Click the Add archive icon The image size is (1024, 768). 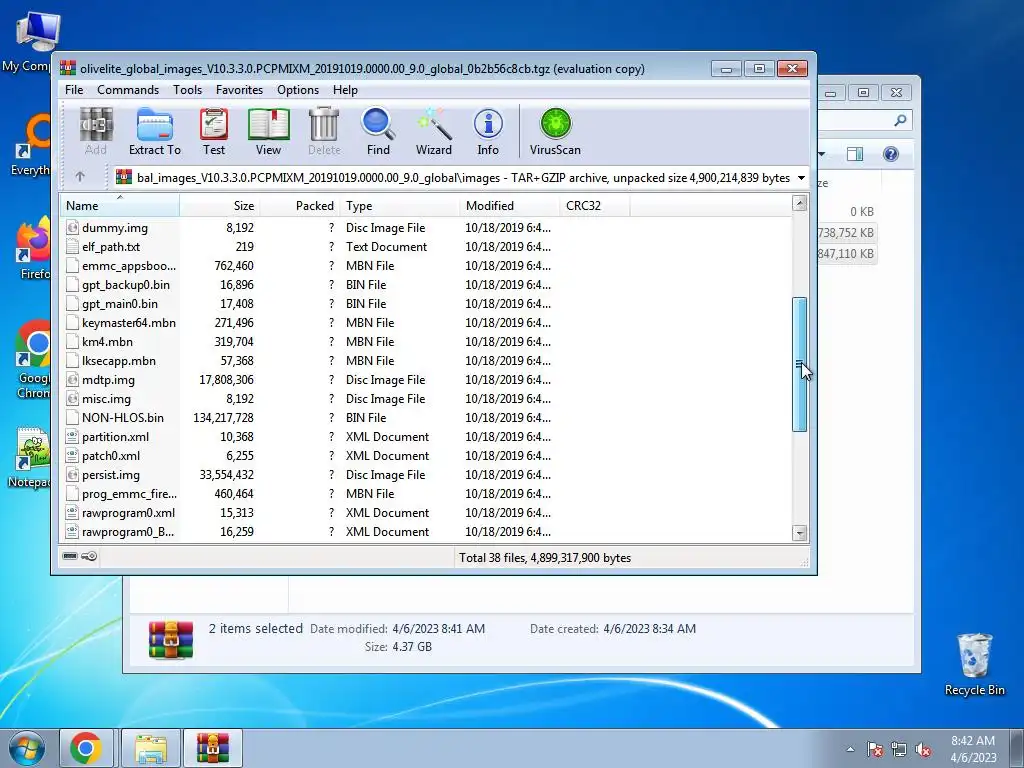(x=96, y=131)
